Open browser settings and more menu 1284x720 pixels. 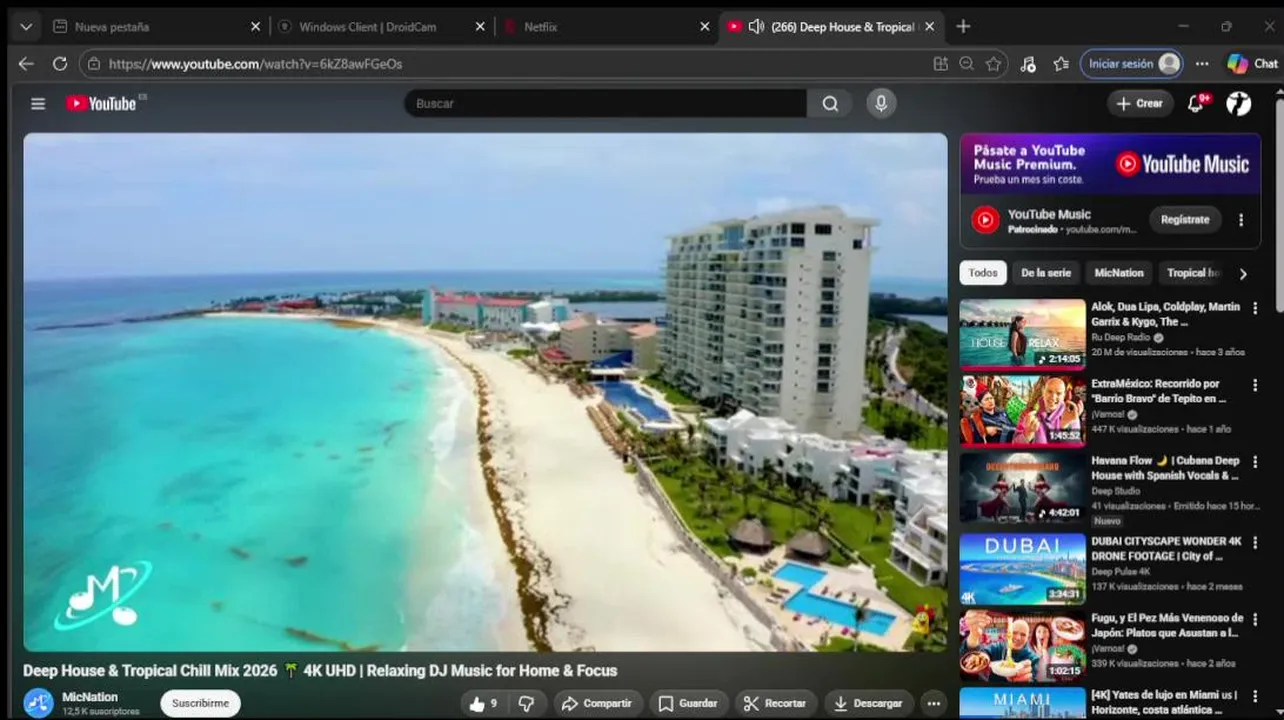tap(1202, 64)
